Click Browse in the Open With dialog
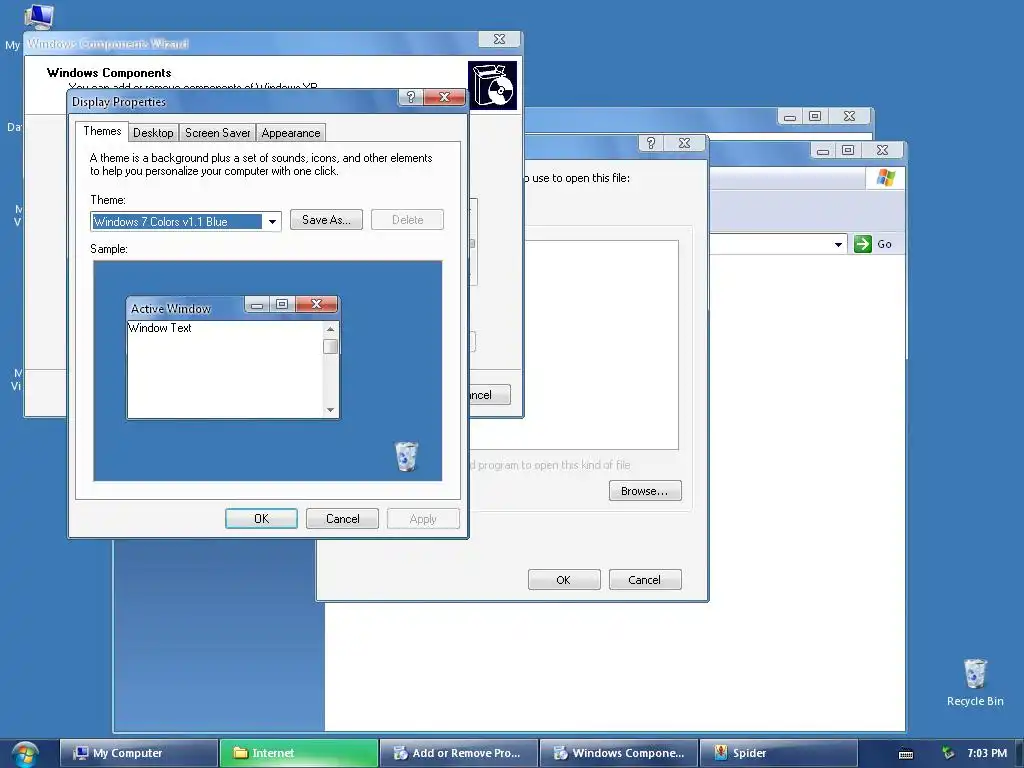Screen dimensions: 1024x768 [x=645, y=491]
